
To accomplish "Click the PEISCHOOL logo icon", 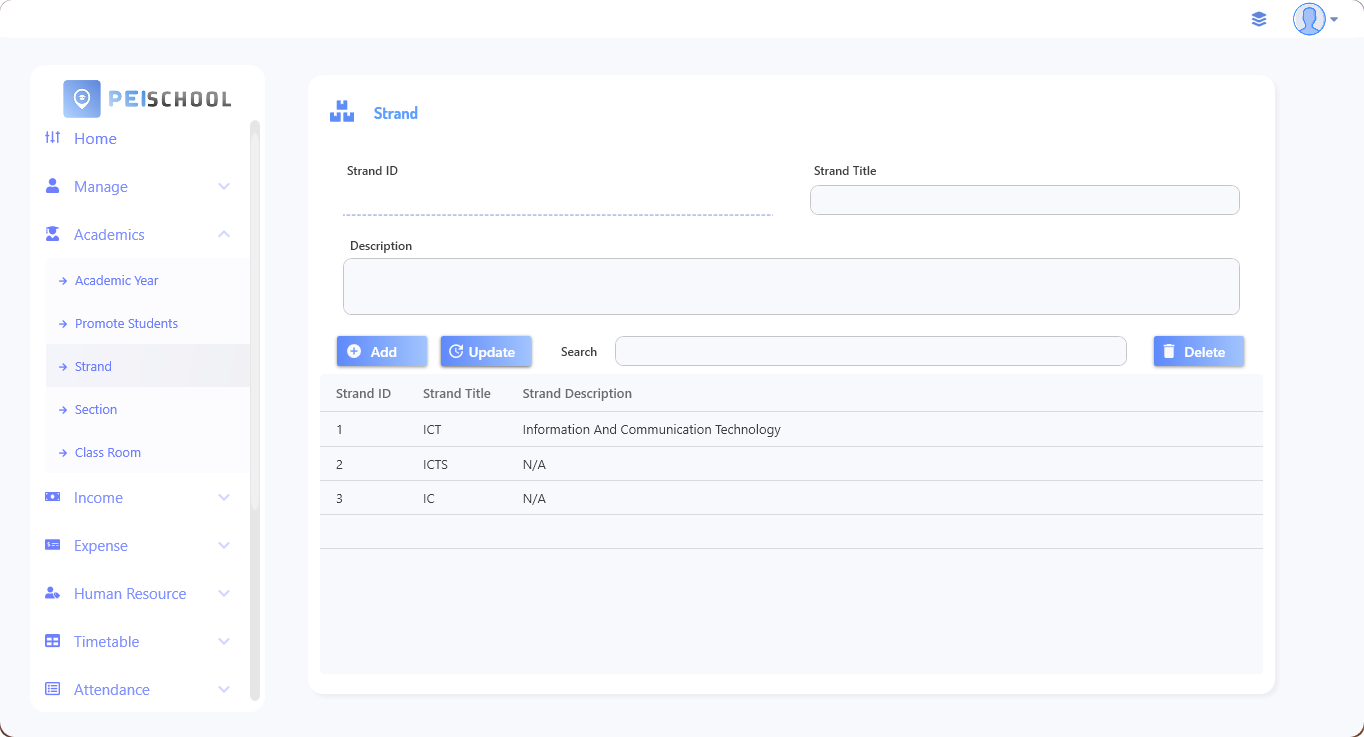I will tap(82, 99).
